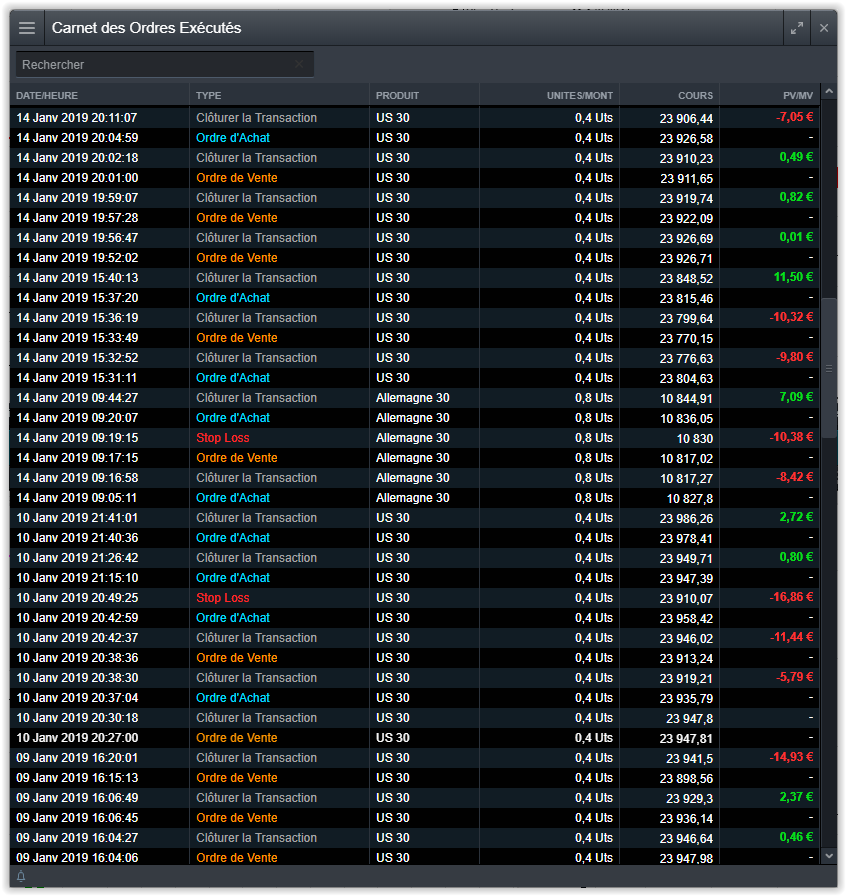The width and height of the screenshot is (846, 896).
Task: Select the row dated 14 Janv 2019 20:11:07
Action: 414,118
